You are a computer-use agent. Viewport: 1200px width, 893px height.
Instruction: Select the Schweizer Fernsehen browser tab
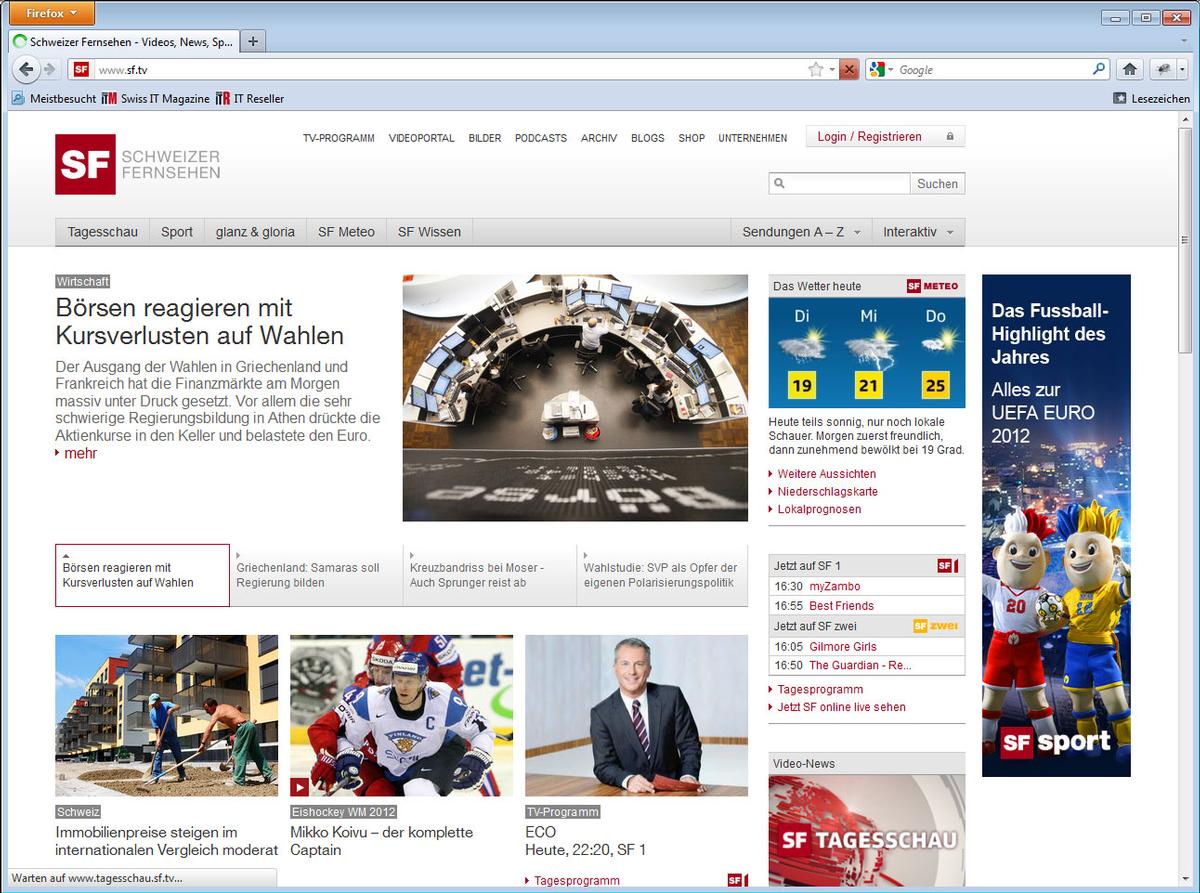123,42
